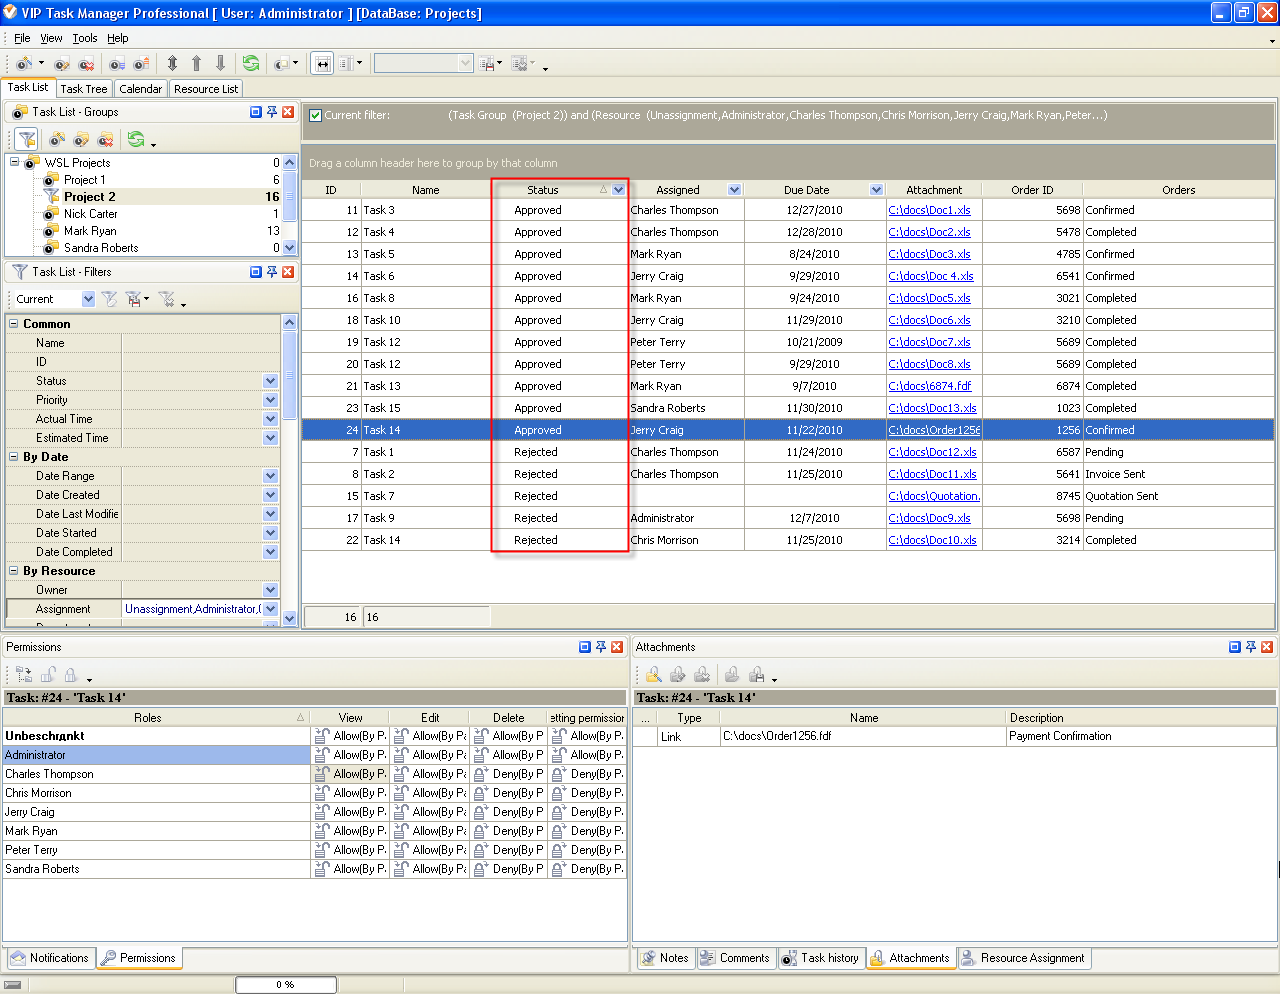Image resolution: width=1280 pixels, height=994 pixels.
Task: Click the progress bar showing 0 %
Action: click(286, 985)
